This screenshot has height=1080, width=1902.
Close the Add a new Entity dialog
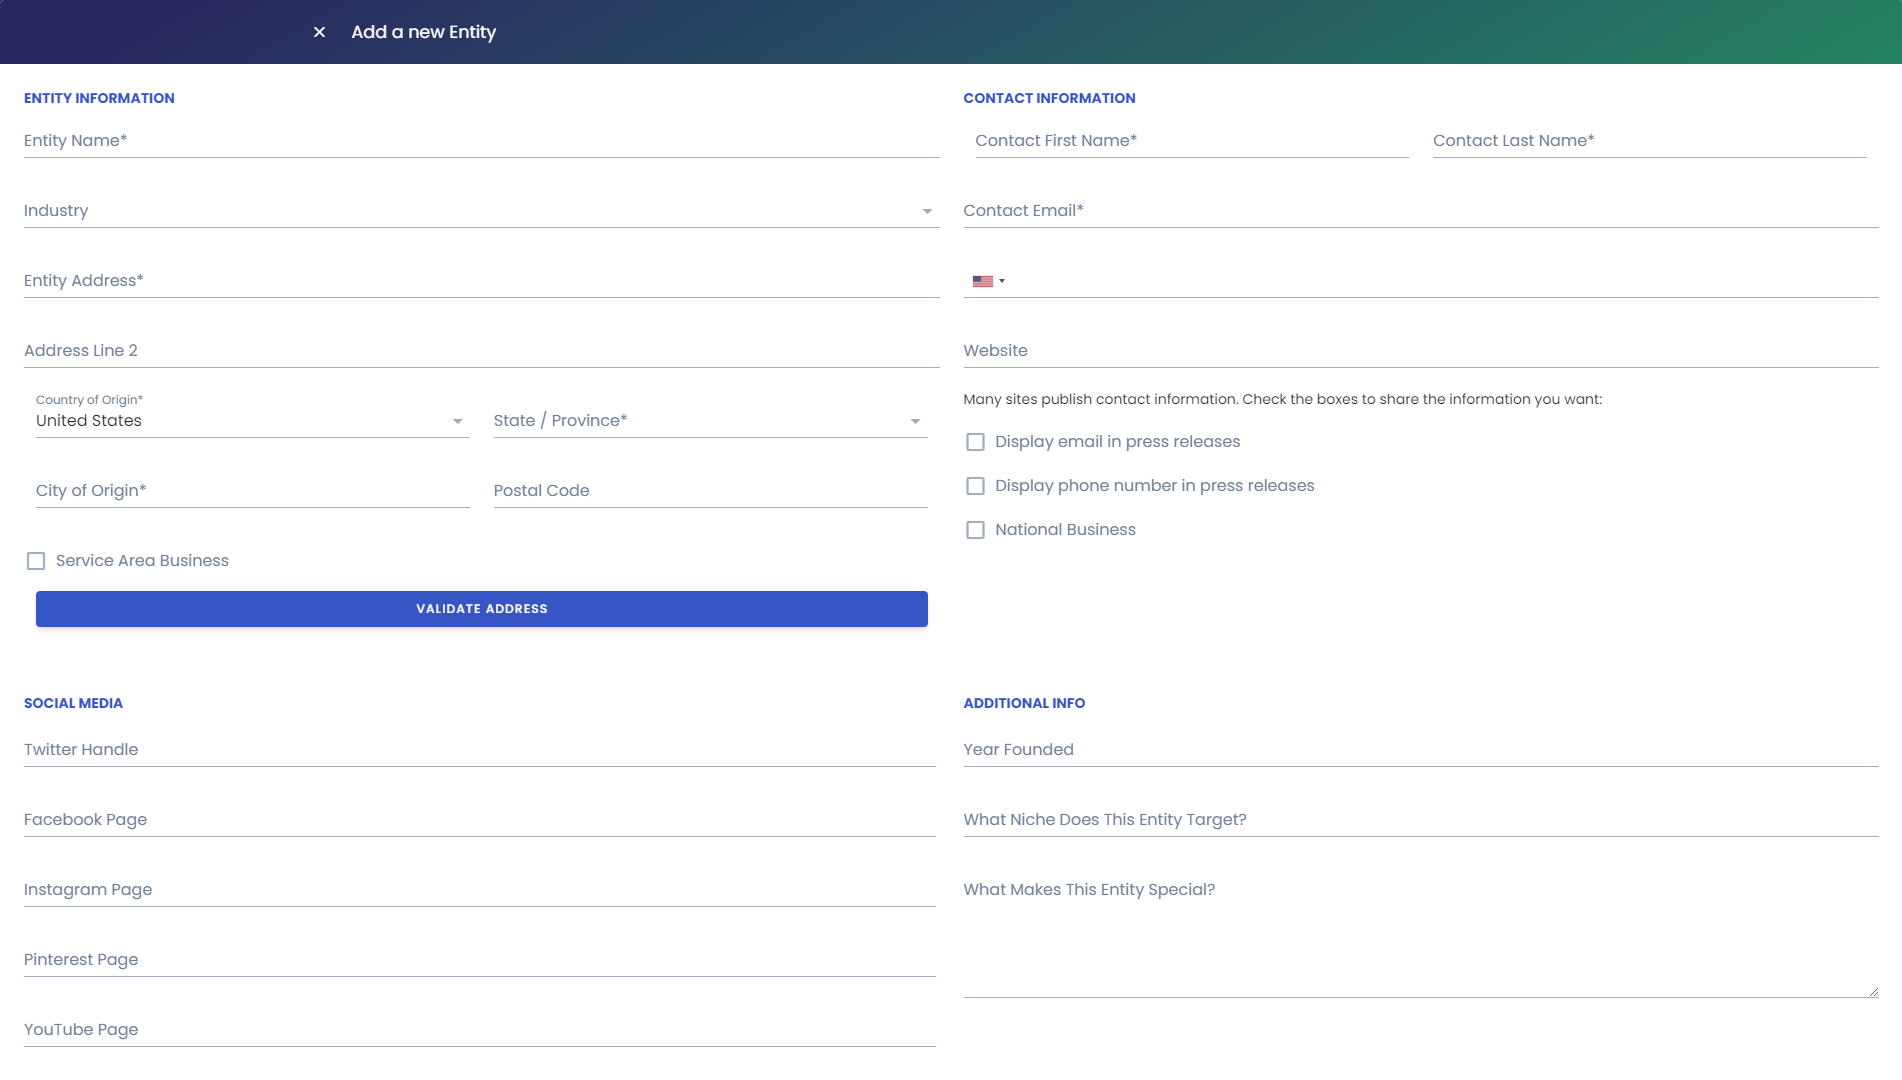click(319, 32)
